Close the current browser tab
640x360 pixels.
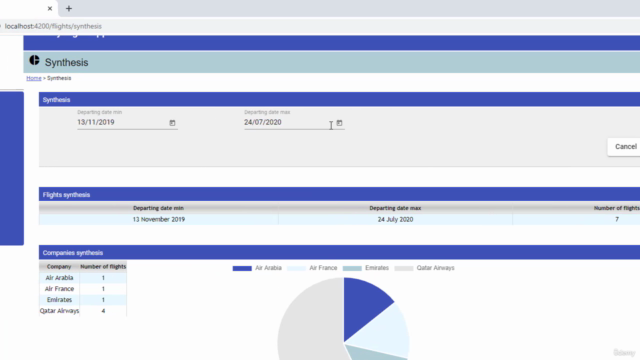(x=50, y=8)
